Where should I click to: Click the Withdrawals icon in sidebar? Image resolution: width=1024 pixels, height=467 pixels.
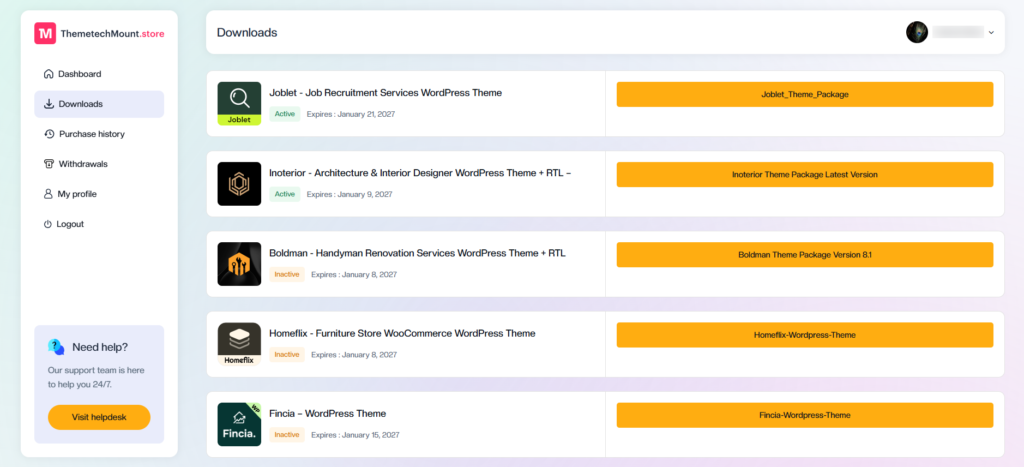click(49, 164)
